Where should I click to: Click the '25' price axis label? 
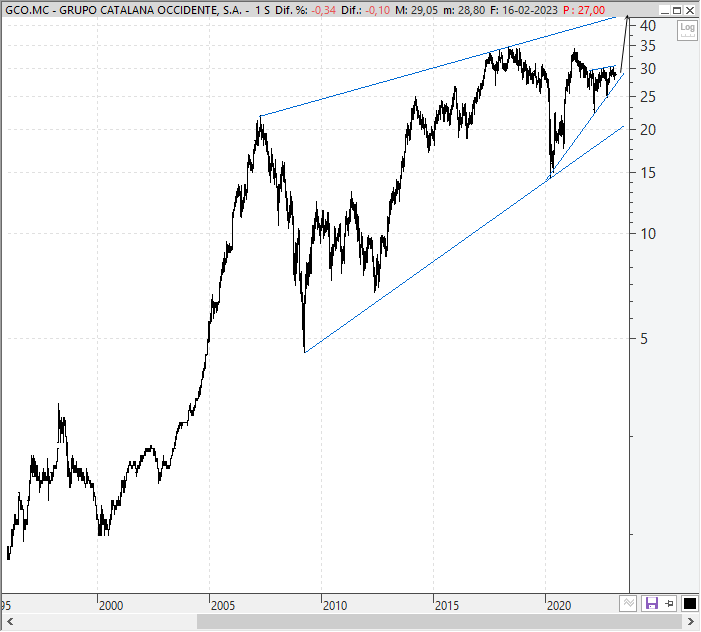(x=647, y=97)
